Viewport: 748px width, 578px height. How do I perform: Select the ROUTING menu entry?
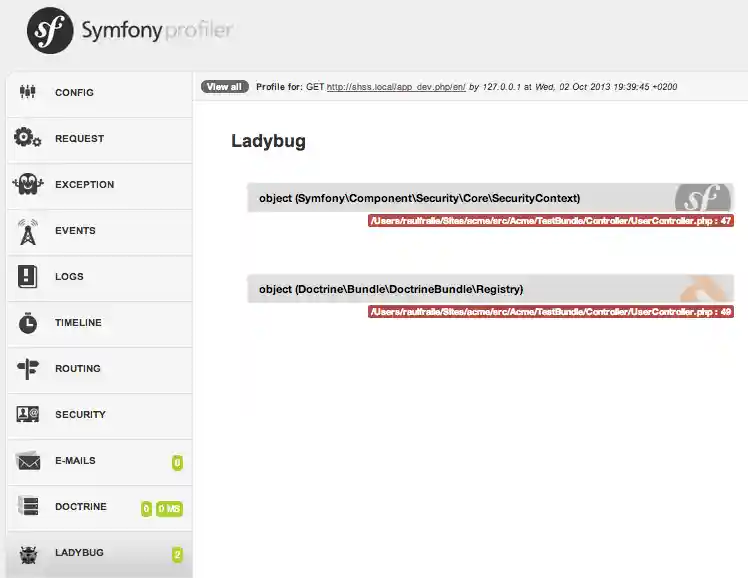pyautogui.click(x=100, y=369)
